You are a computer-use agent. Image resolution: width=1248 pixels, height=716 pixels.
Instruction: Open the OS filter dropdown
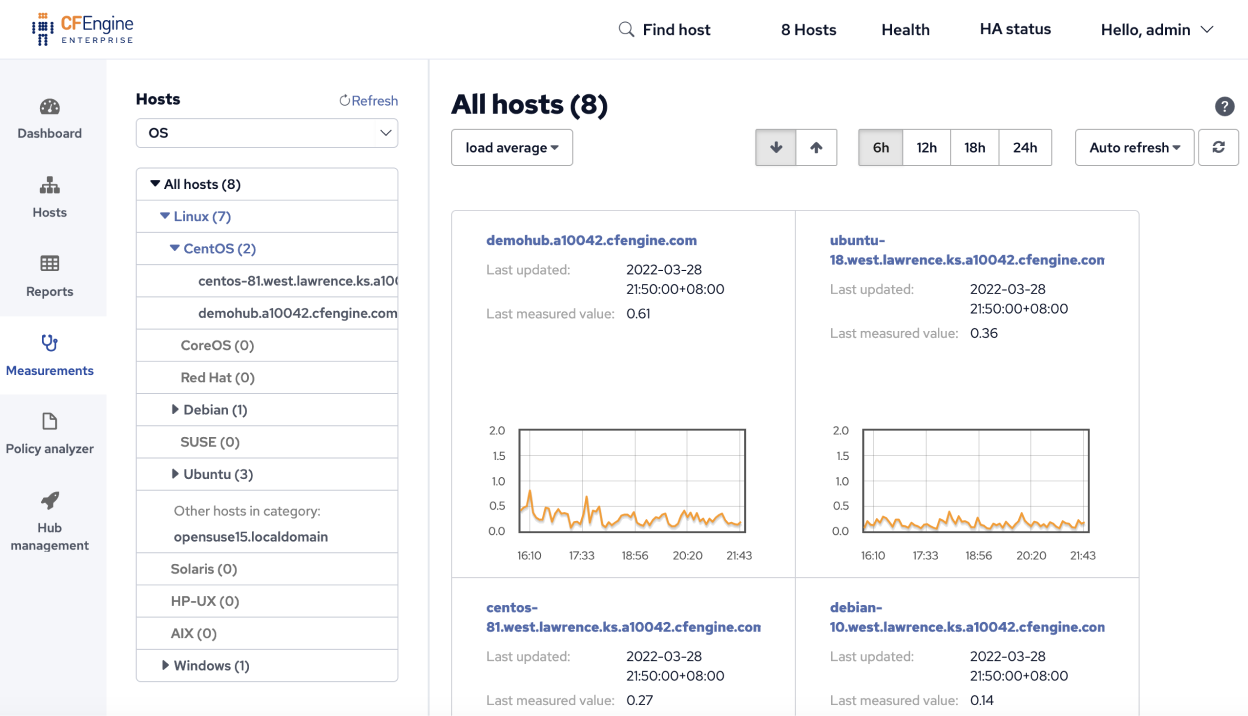(266, 132)
